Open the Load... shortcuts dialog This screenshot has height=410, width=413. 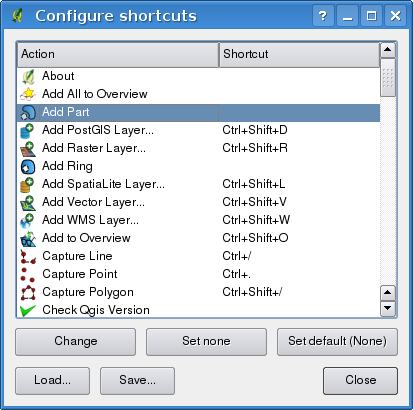(x=53, y=380)
